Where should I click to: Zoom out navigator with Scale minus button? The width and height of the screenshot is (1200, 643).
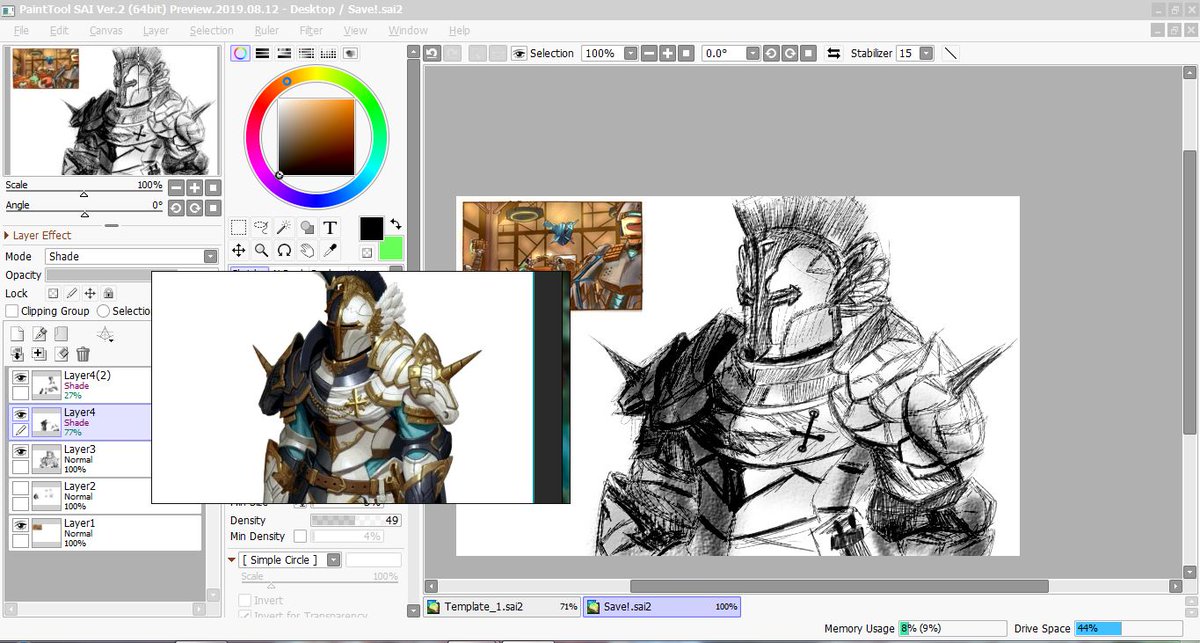pyautogui.click(x=176, y=187)
